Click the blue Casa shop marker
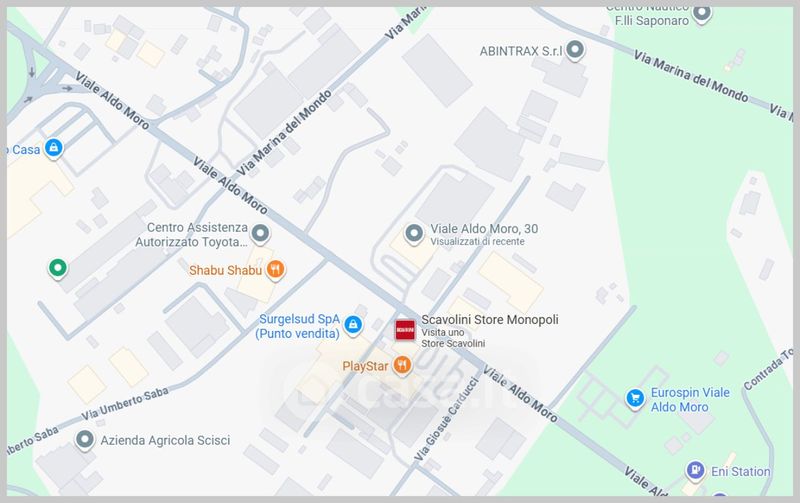The height and width of the screenshot is (503, 800). 54,148
